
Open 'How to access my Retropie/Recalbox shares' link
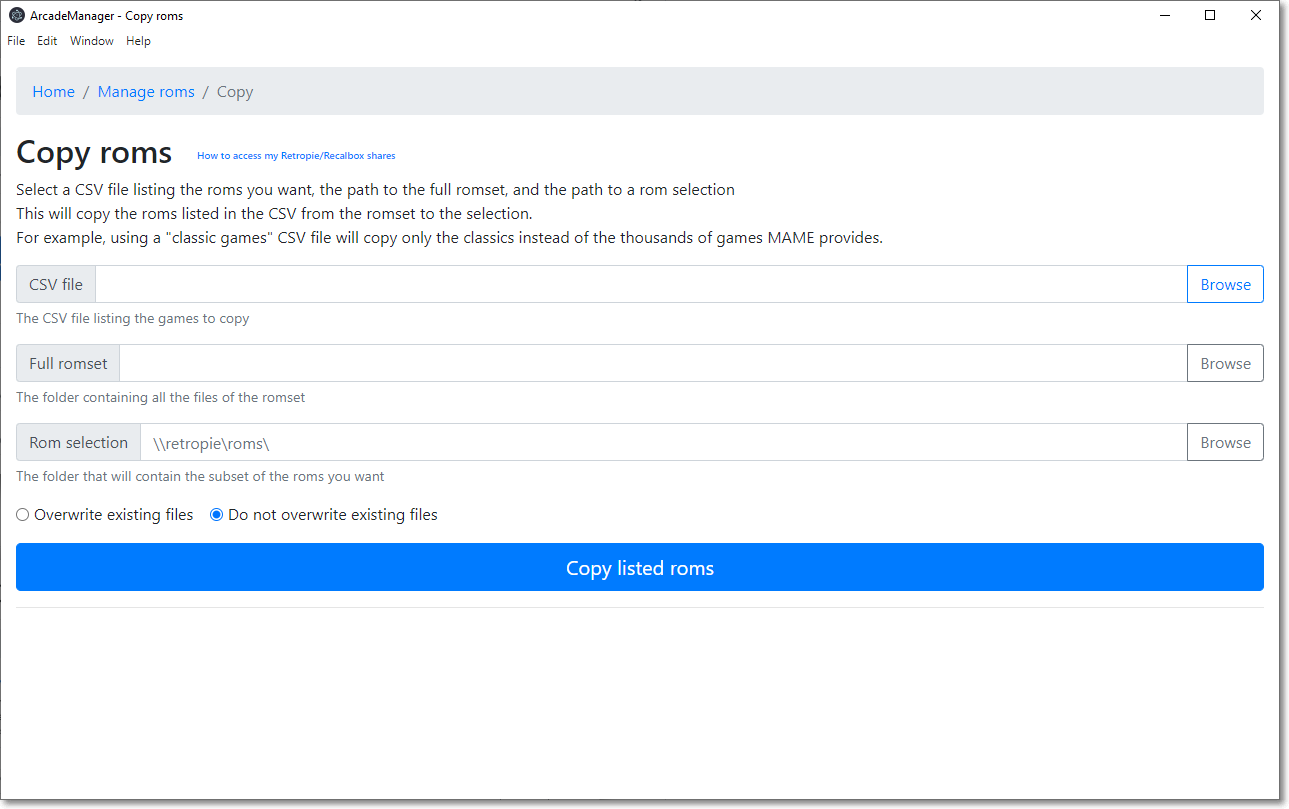click(296, 156)
